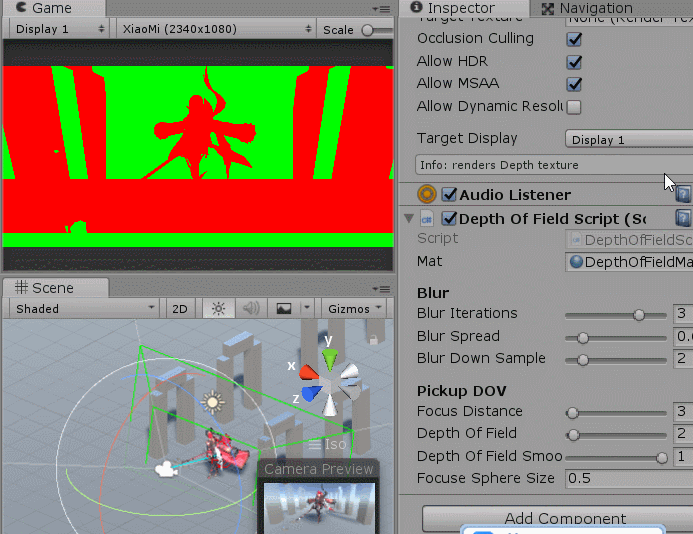
Task: Click the Script DepthOfFieldScript field
Action: 629,240
